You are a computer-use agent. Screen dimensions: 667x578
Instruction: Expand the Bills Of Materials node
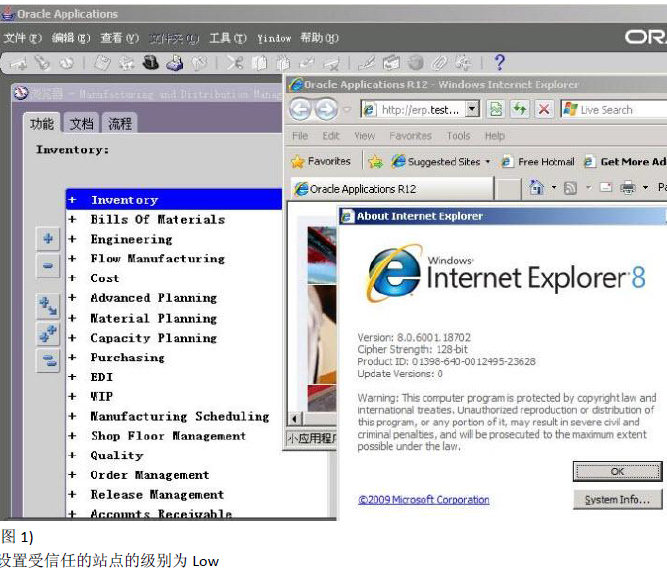[72, 219]
